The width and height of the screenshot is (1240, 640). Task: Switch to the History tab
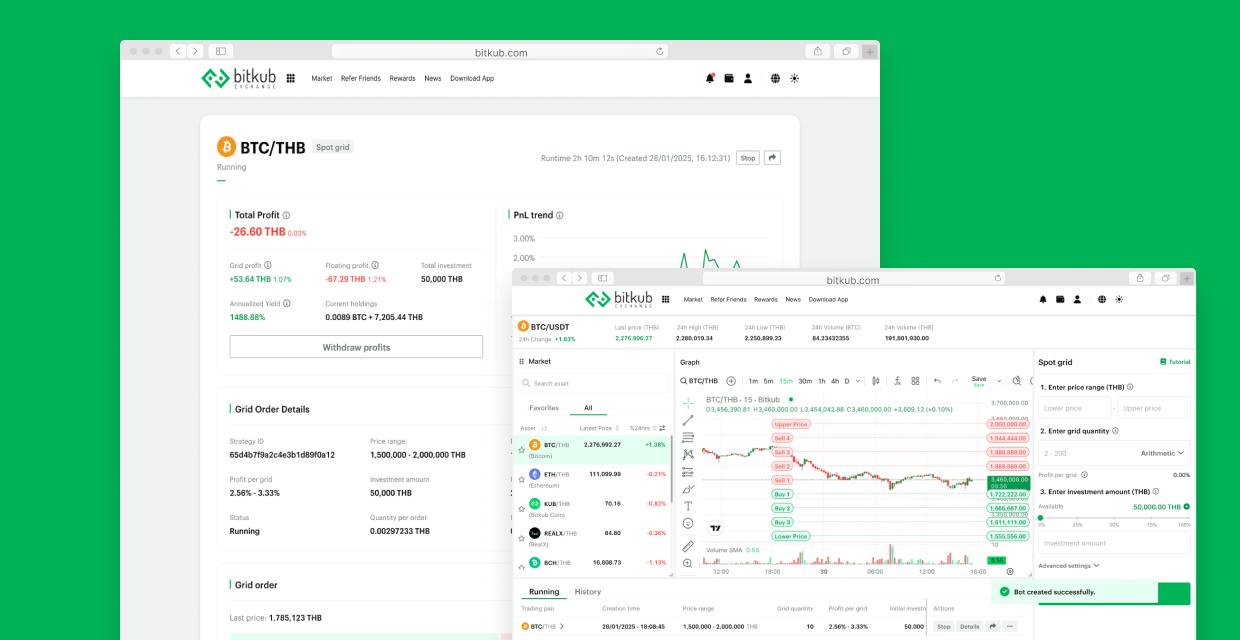588,592
